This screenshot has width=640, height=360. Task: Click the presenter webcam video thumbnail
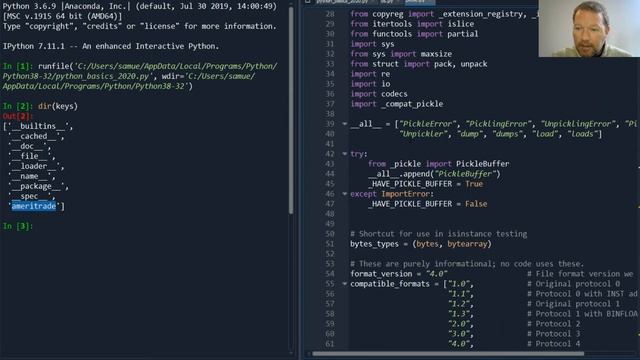click(589, 28)
